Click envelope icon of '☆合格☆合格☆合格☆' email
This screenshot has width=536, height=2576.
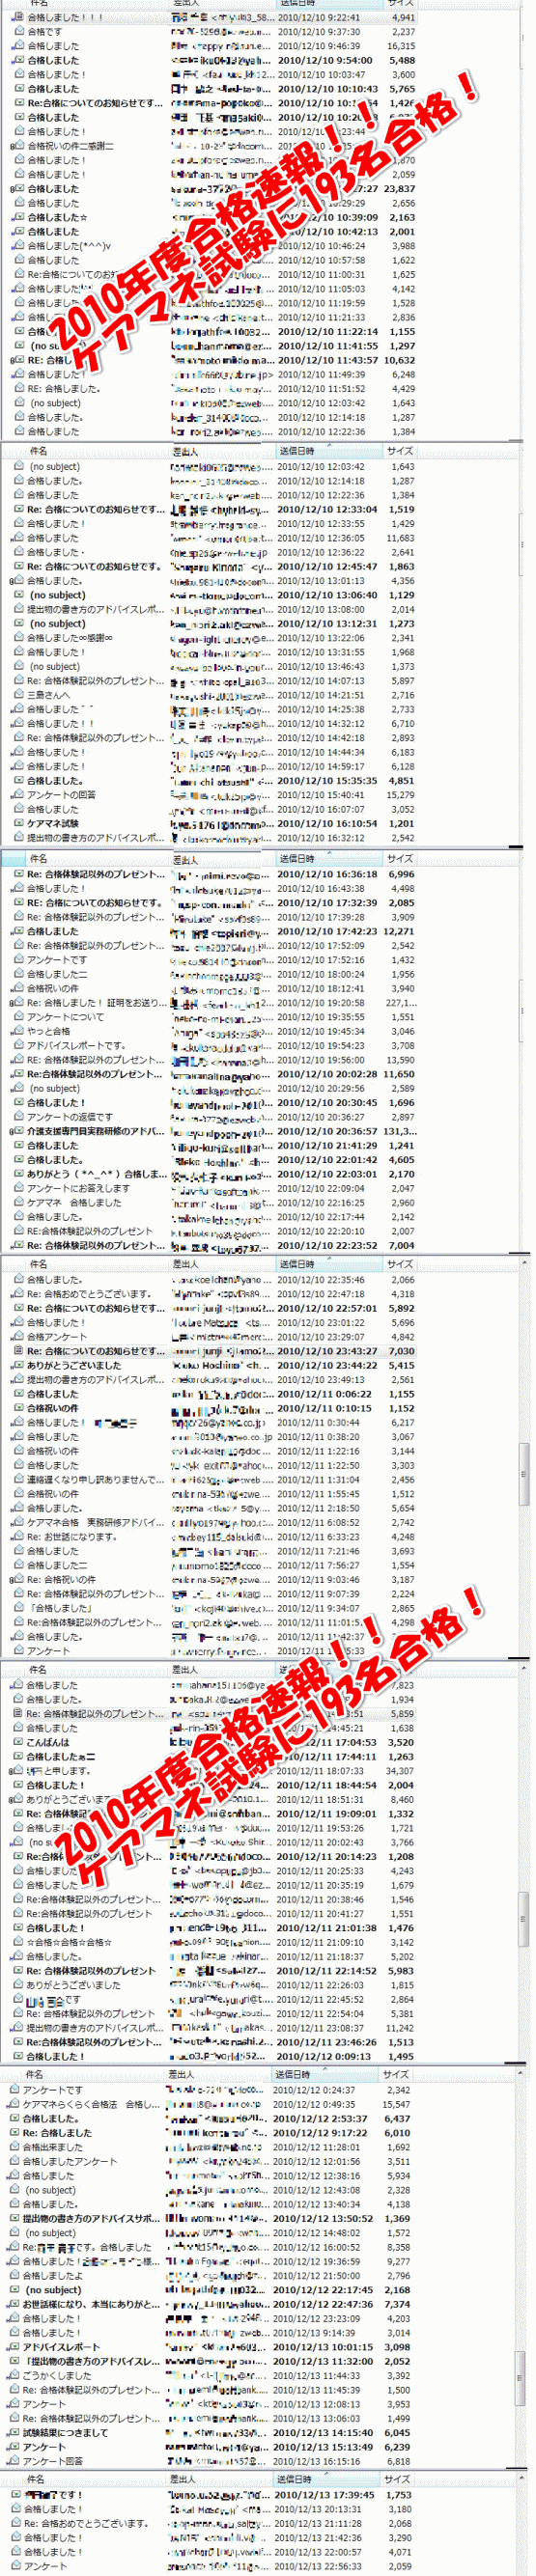tap(18, 1942)
